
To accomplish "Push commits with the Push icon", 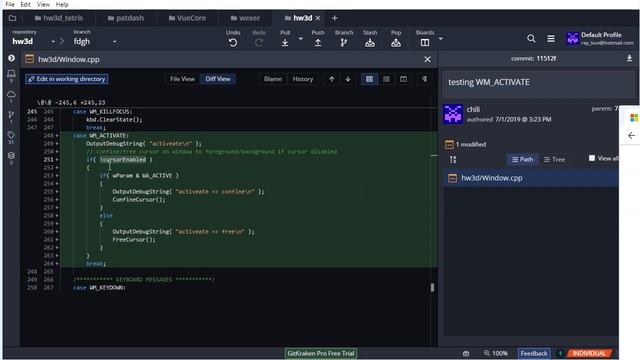I will (x=318, y=42).
